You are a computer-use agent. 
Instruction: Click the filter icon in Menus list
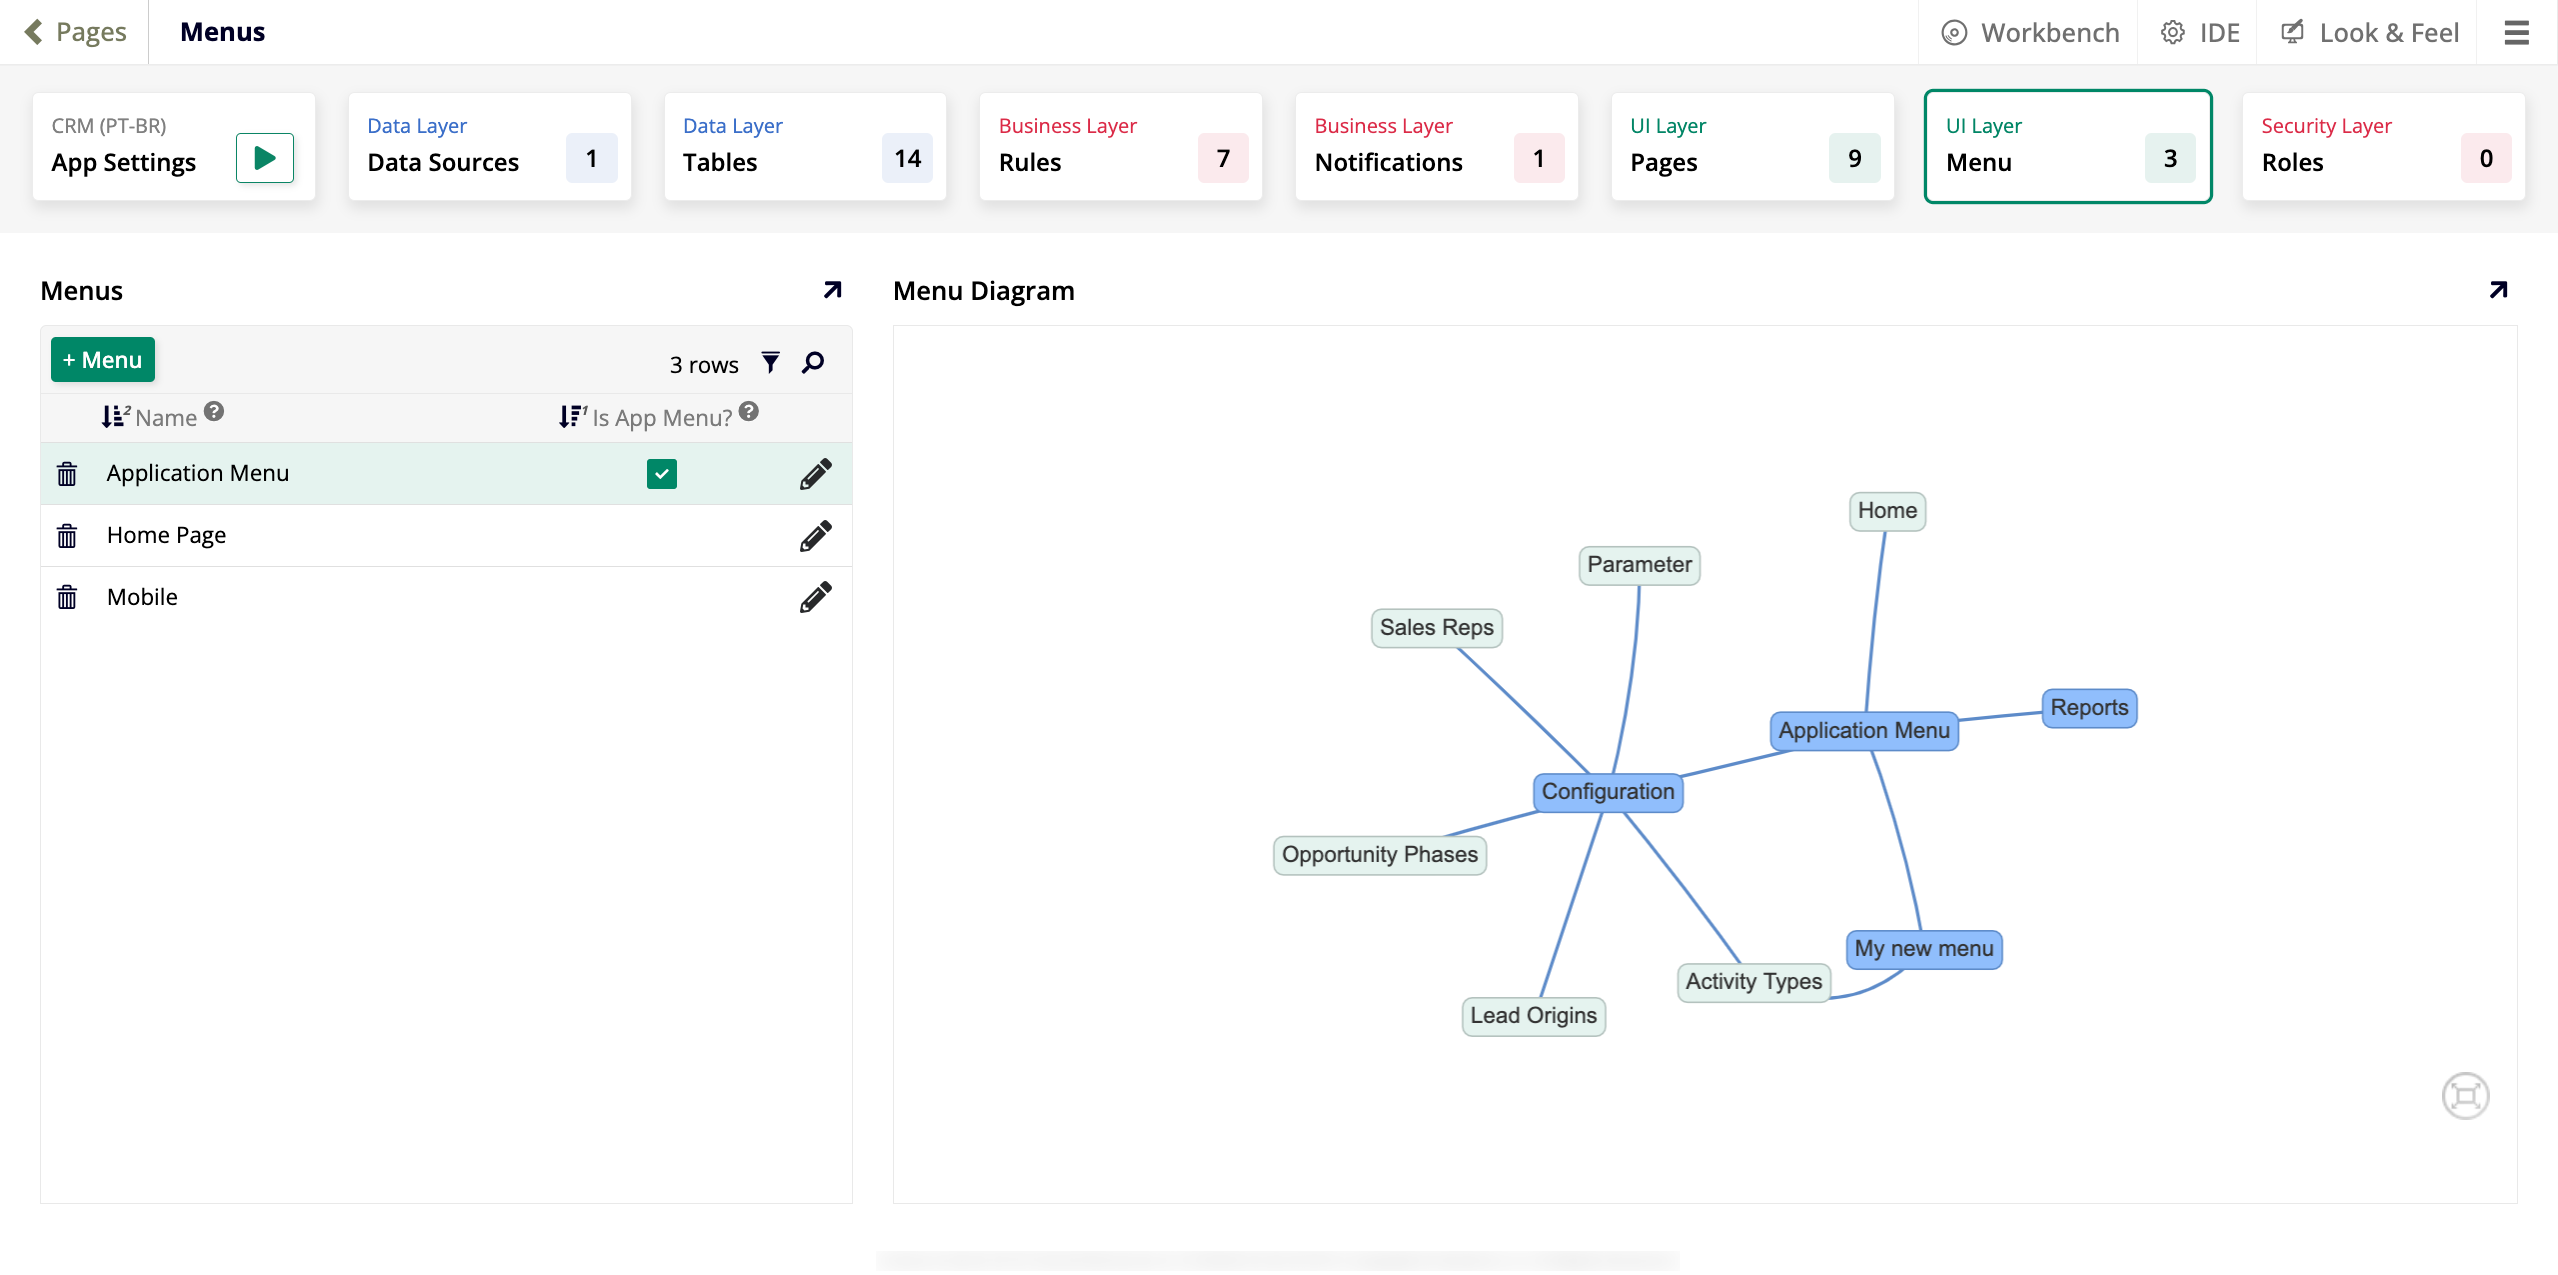point(770,363)
